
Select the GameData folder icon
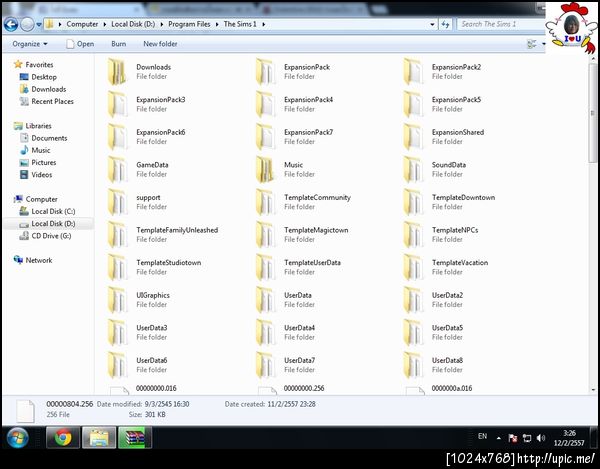117,169
